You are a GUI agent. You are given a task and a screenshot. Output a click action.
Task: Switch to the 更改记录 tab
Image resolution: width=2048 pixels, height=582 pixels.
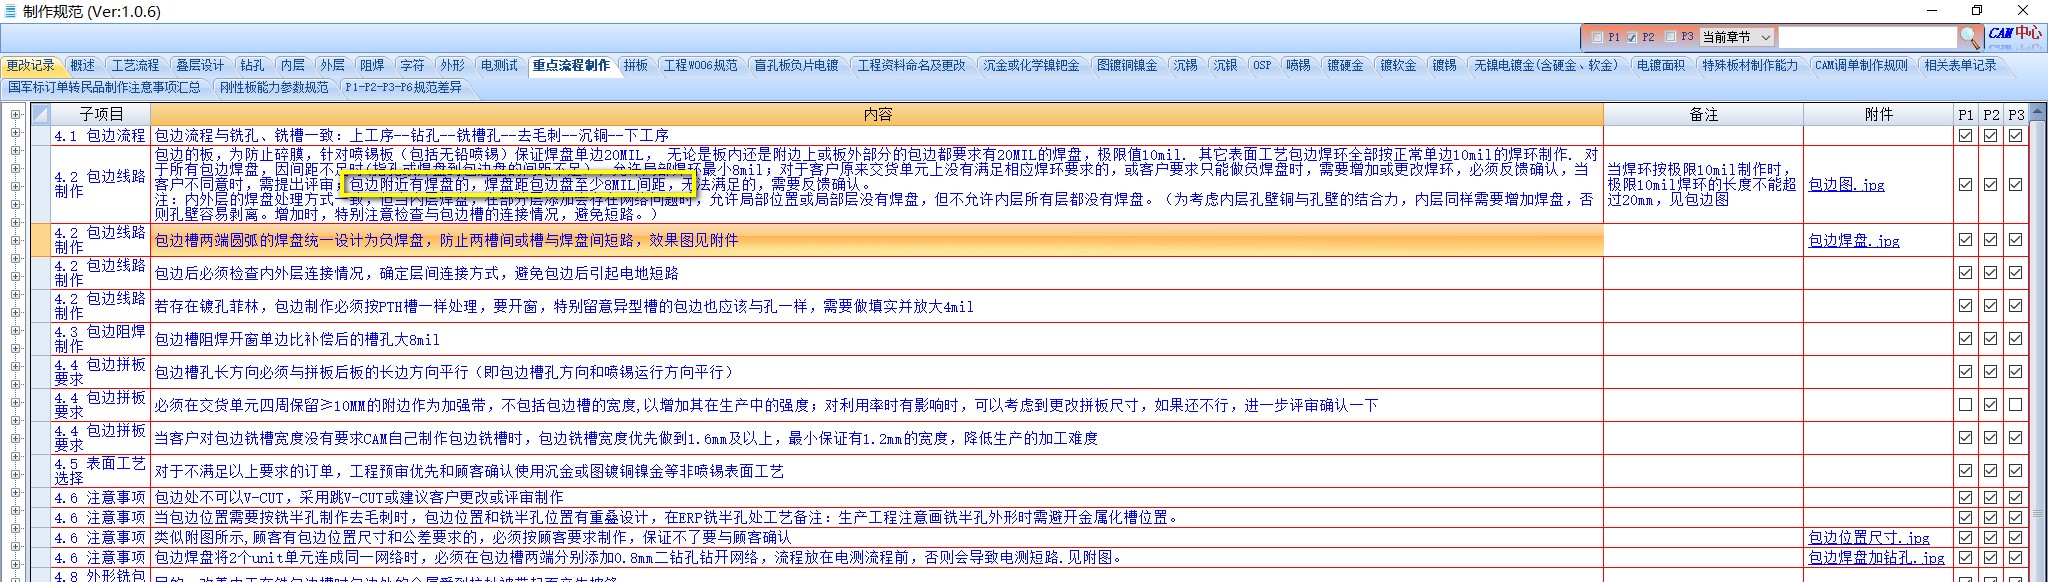click(x=31, y=65)
